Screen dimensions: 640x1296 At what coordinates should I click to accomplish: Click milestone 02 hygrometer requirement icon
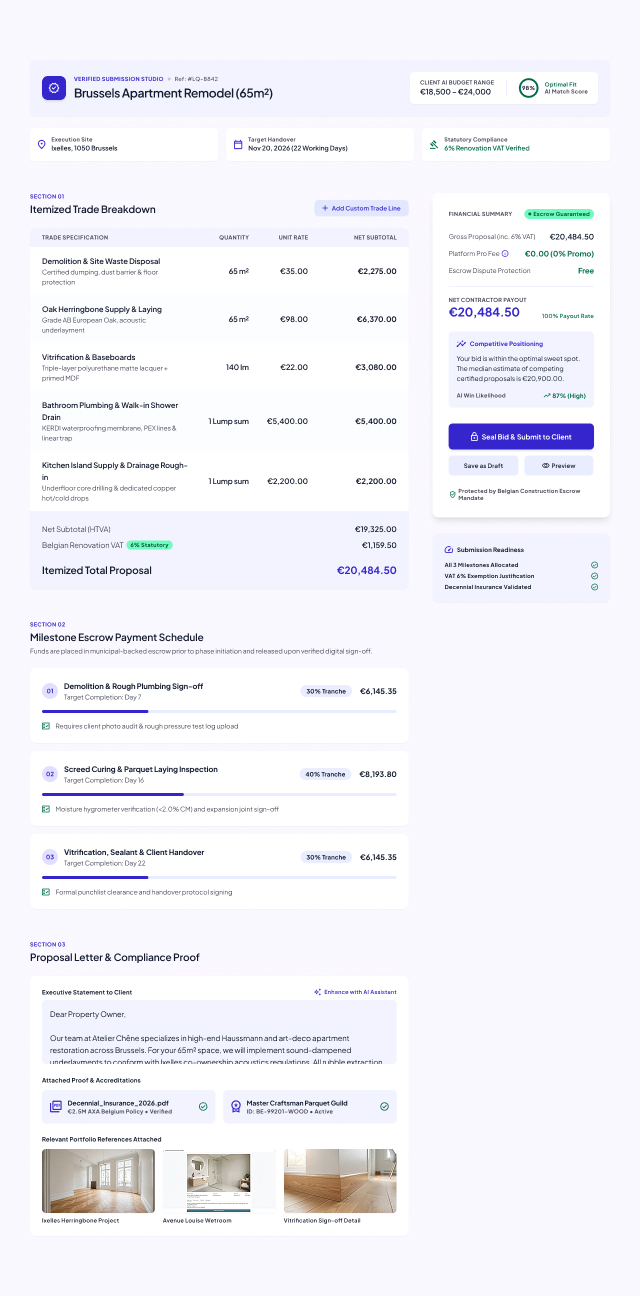46,809
